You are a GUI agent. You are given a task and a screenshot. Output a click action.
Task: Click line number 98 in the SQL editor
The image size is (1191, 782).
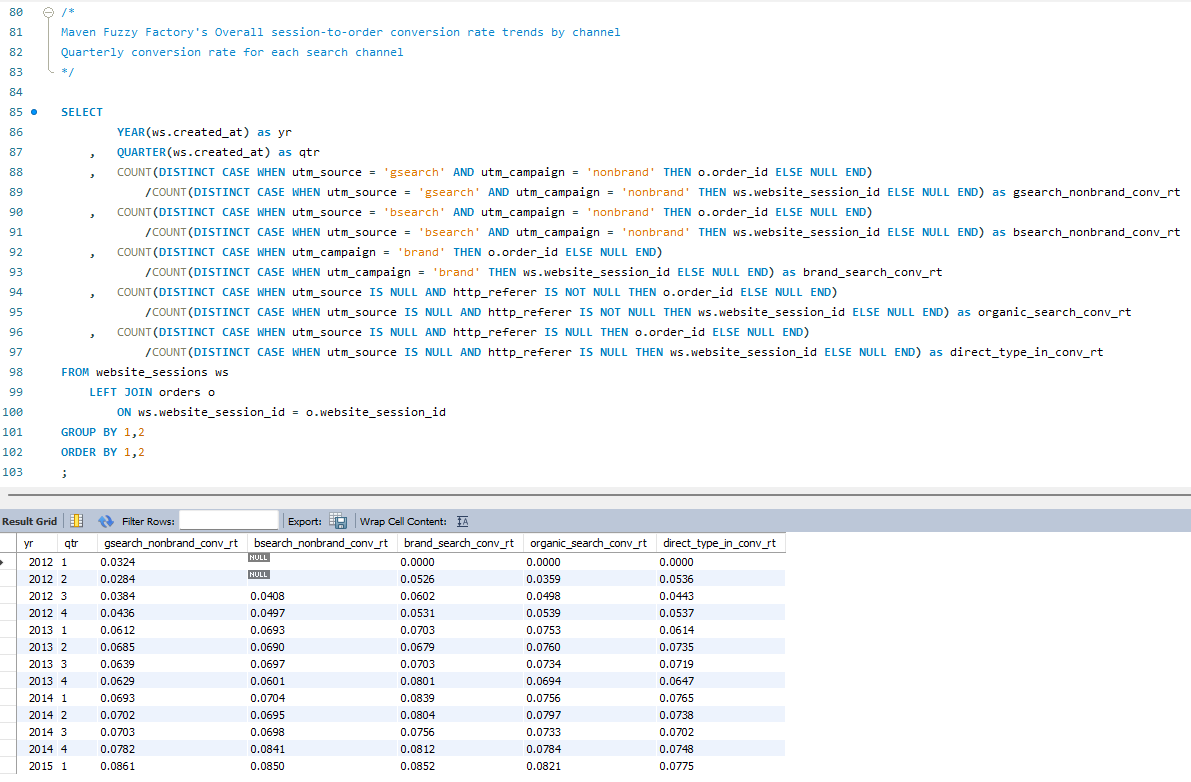[16, 371]
